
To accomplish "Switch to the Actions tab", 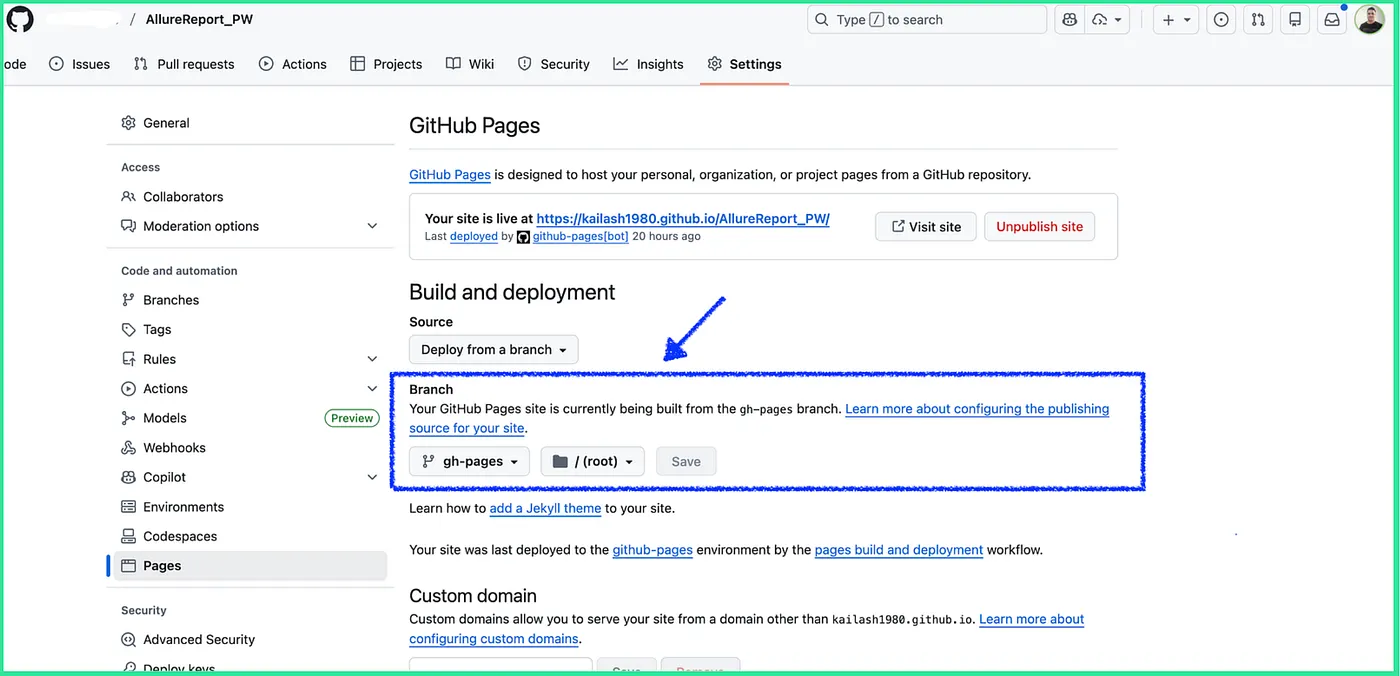I will [x=292, y=64].
